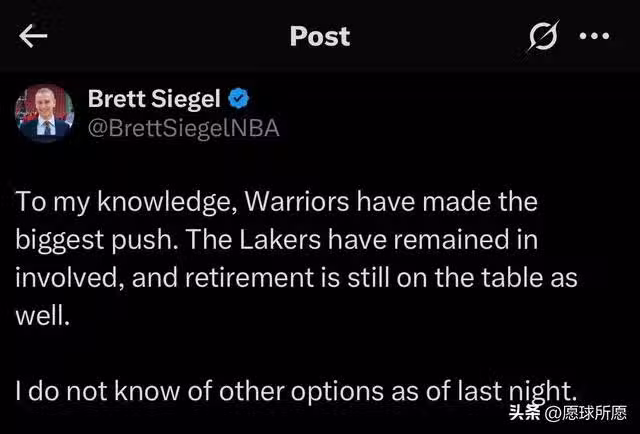
Task: Tap the Post header title
Action: [x=319, y=37]
